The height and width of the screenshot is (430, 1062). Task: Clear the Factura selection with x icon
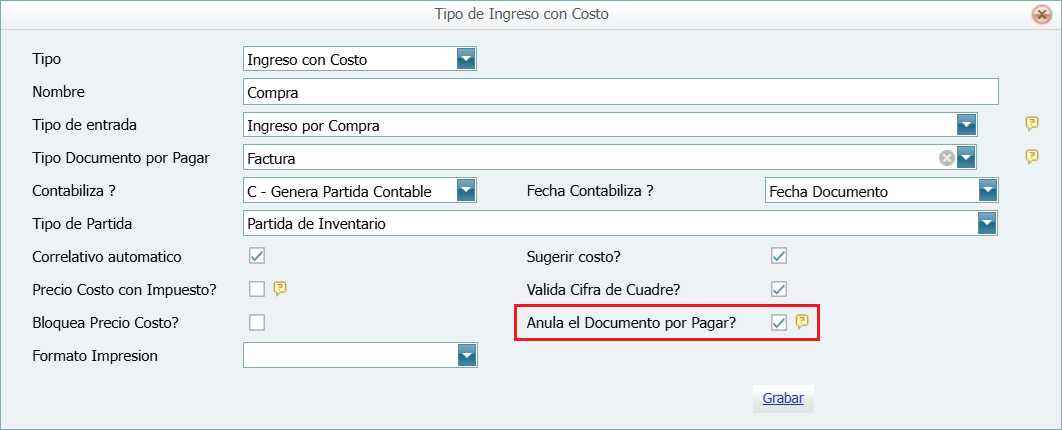pyautogui.click(x=946, y=158)
